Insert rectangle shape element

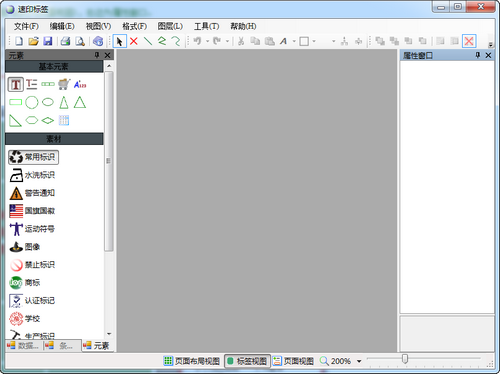click(x=16, y=102)
